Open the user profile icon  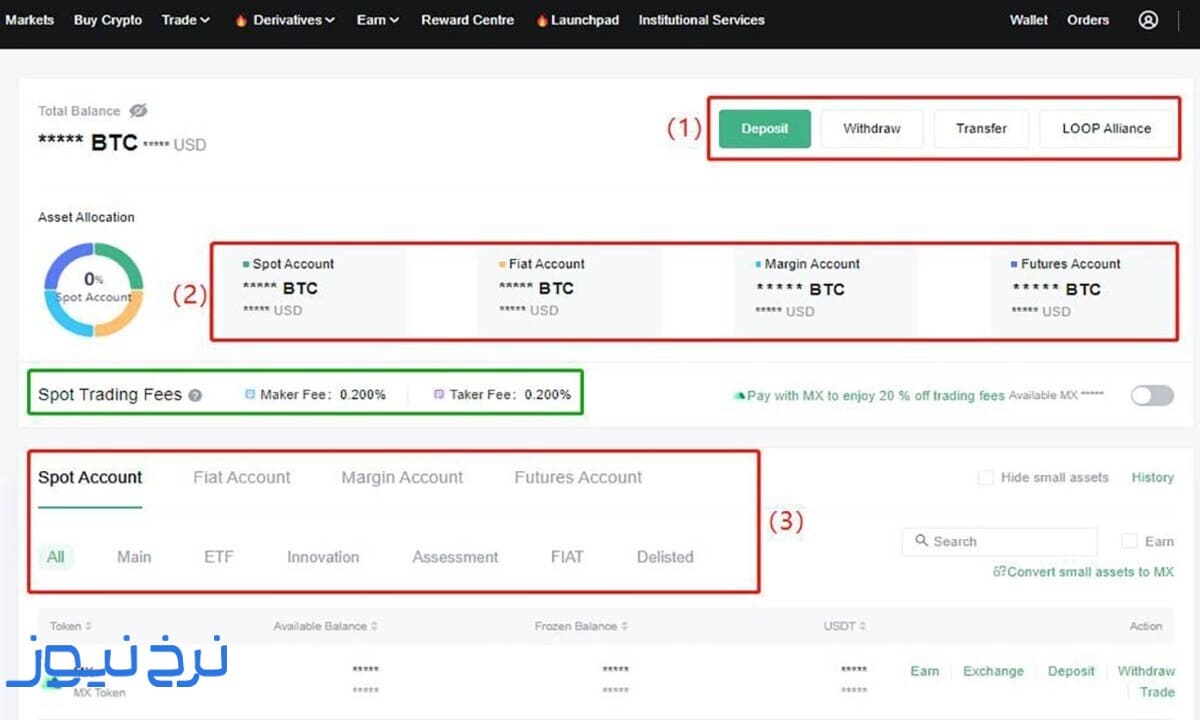1148,20
